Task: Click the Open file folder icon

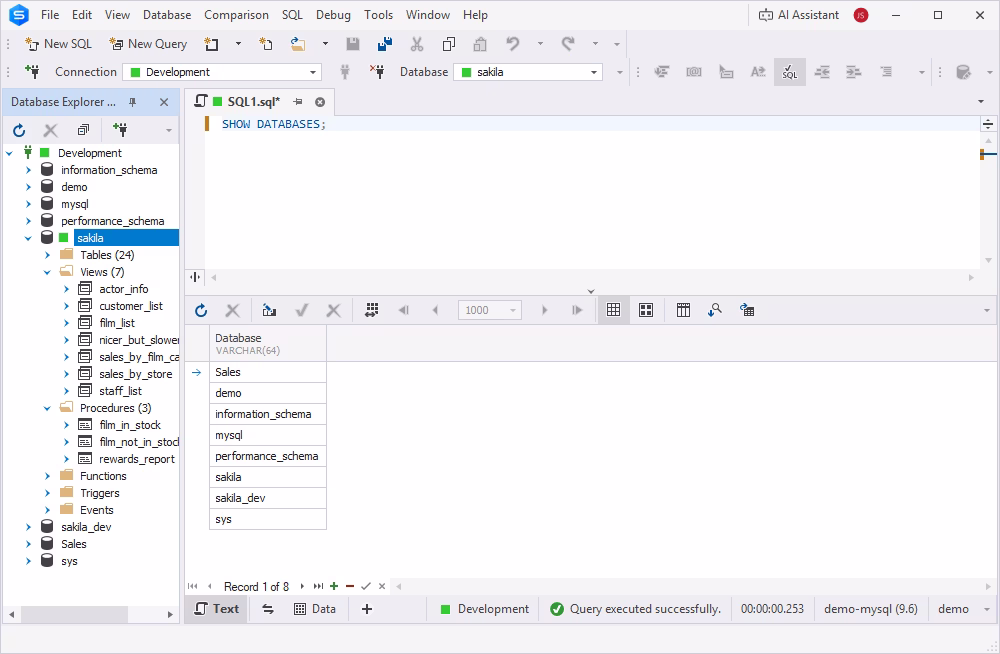Action: click(298, 44)
